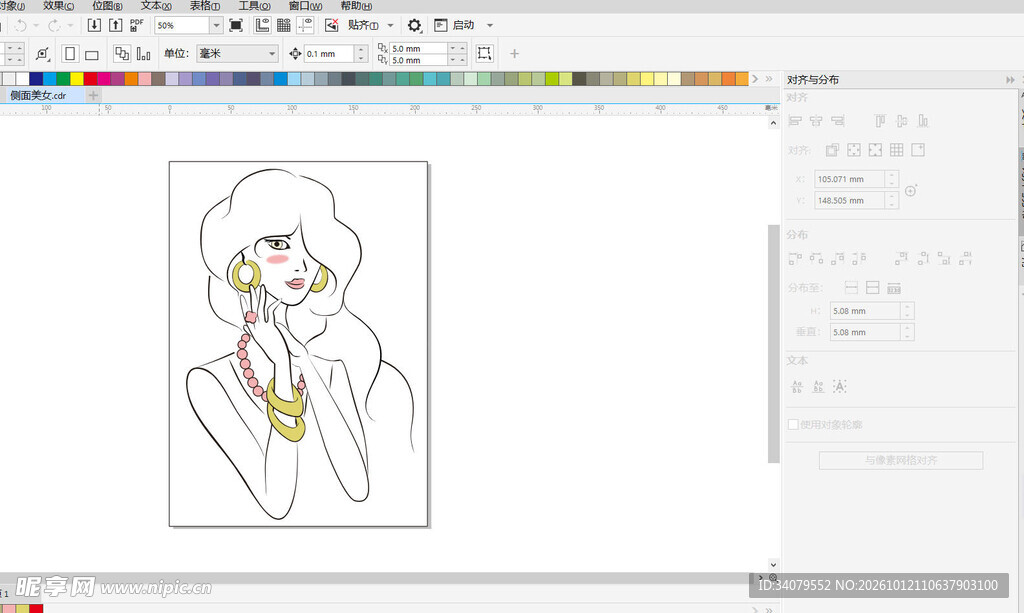Viewport: 1024px width, 613px height.
Task: Click the specify point target icon
Action: [911, 191]
